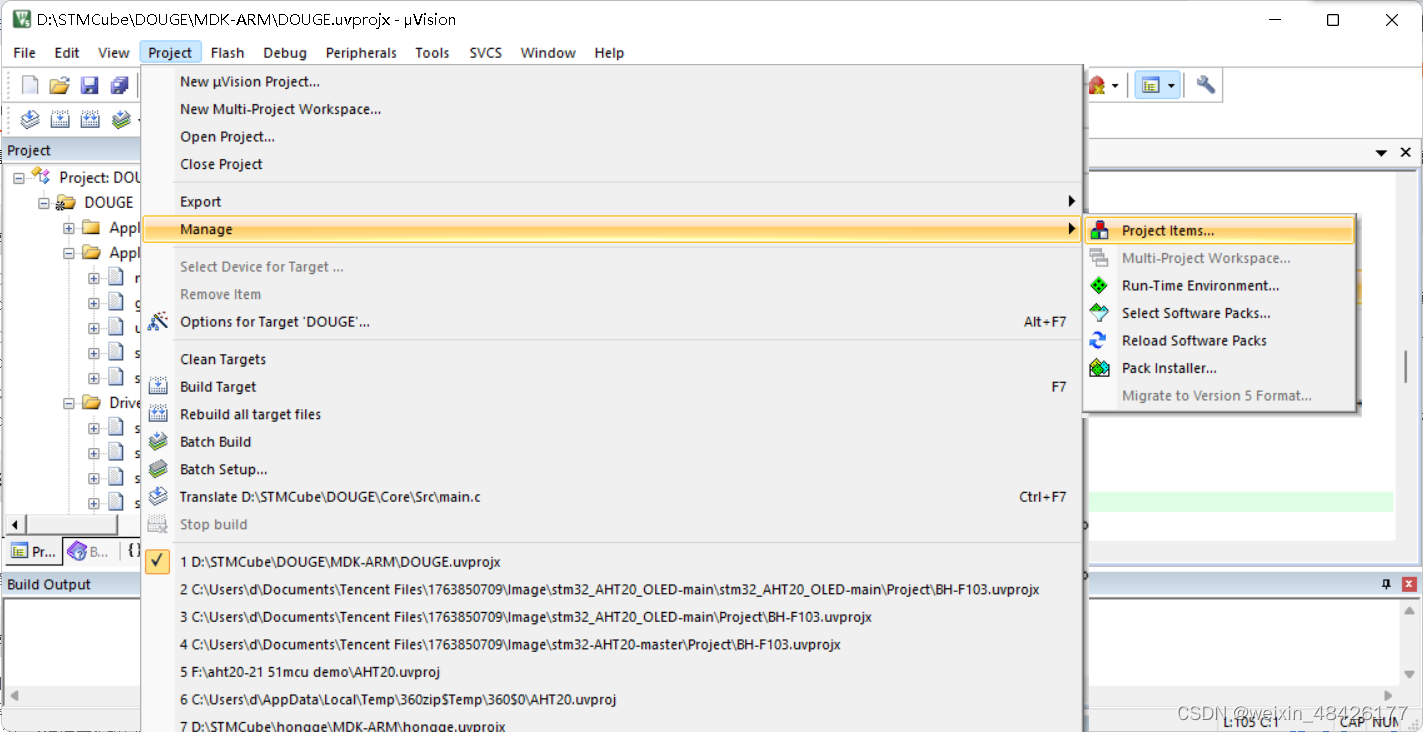
Task: Click the Select Software Packs icon
Action: pos(1100,313)
